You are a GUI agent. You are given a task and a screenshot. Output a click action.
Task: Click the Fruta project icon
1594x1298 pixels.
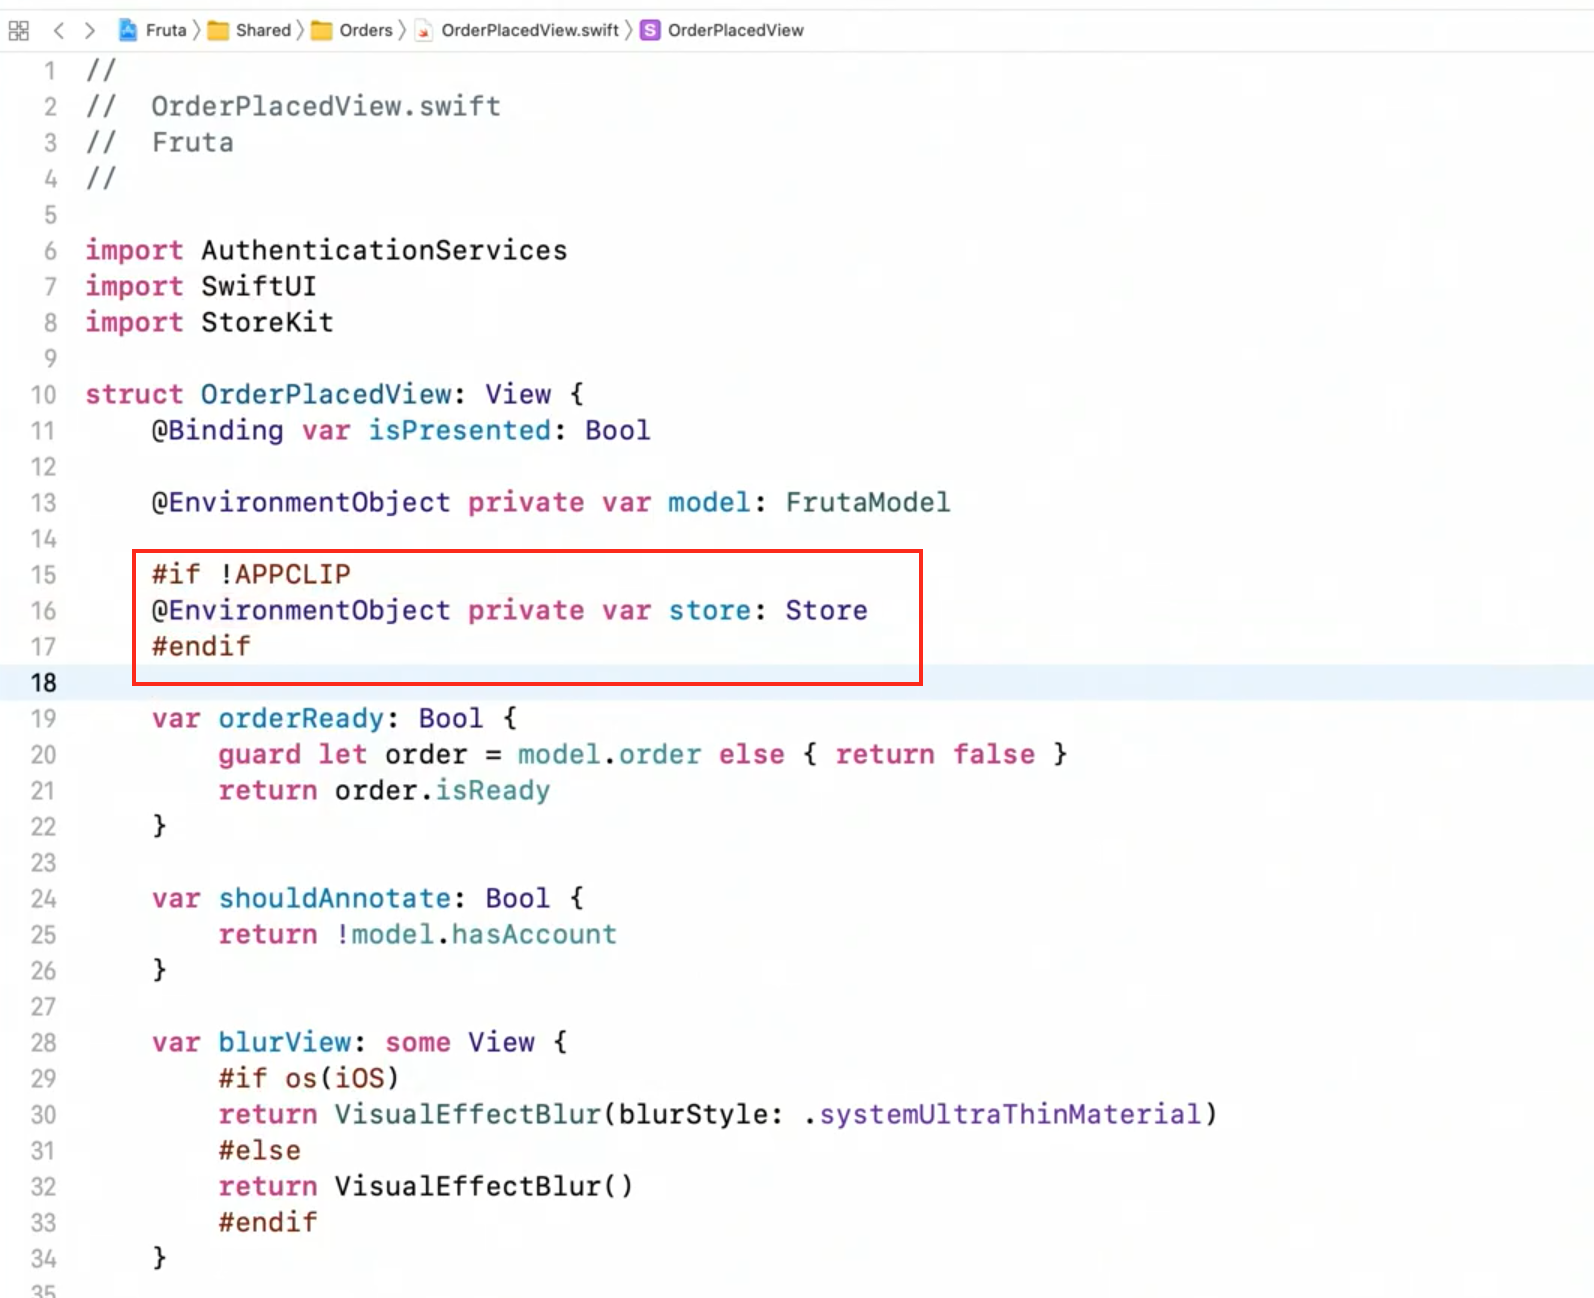tap(128, 31)
